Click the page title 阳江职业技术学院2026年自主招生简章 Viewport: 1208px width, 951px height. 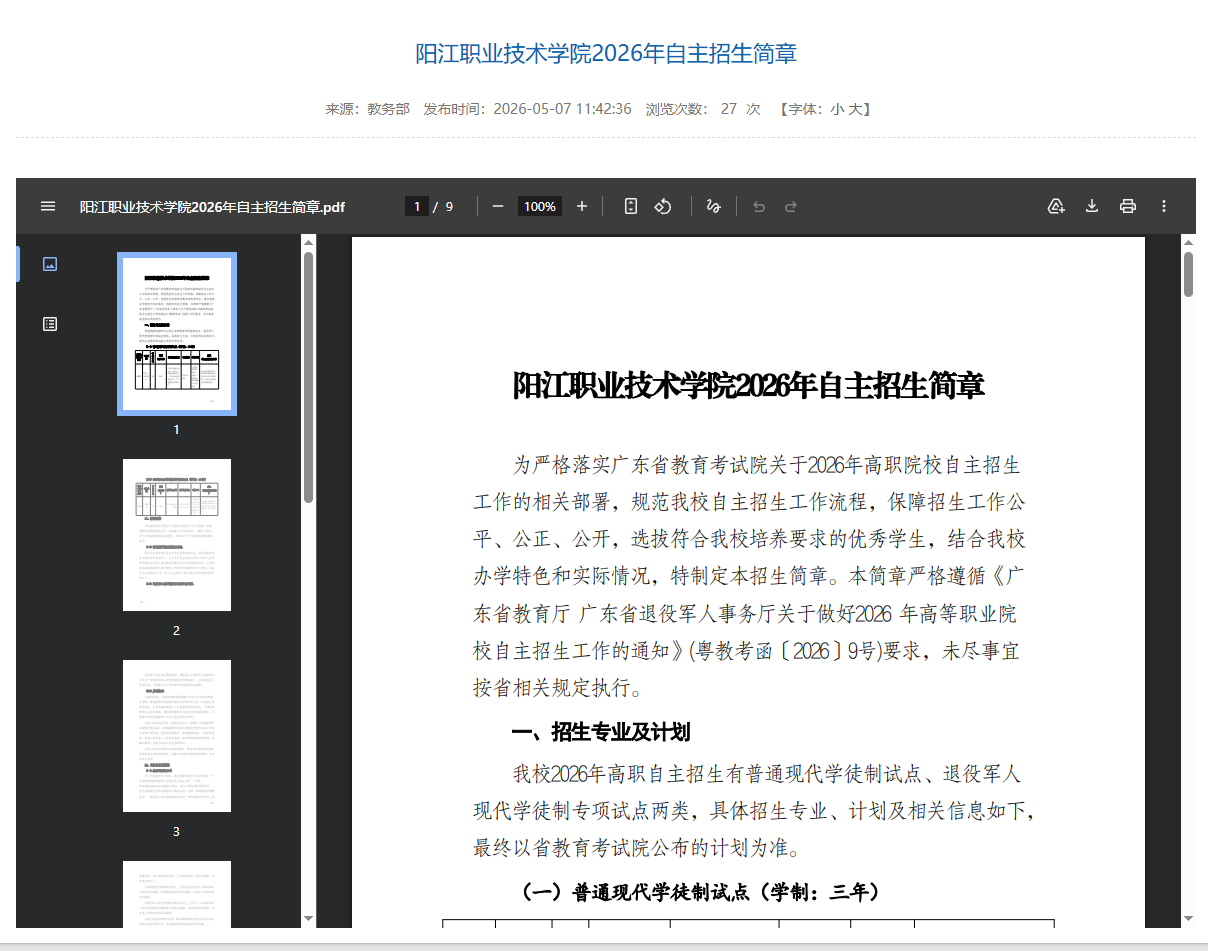point(606,54)
